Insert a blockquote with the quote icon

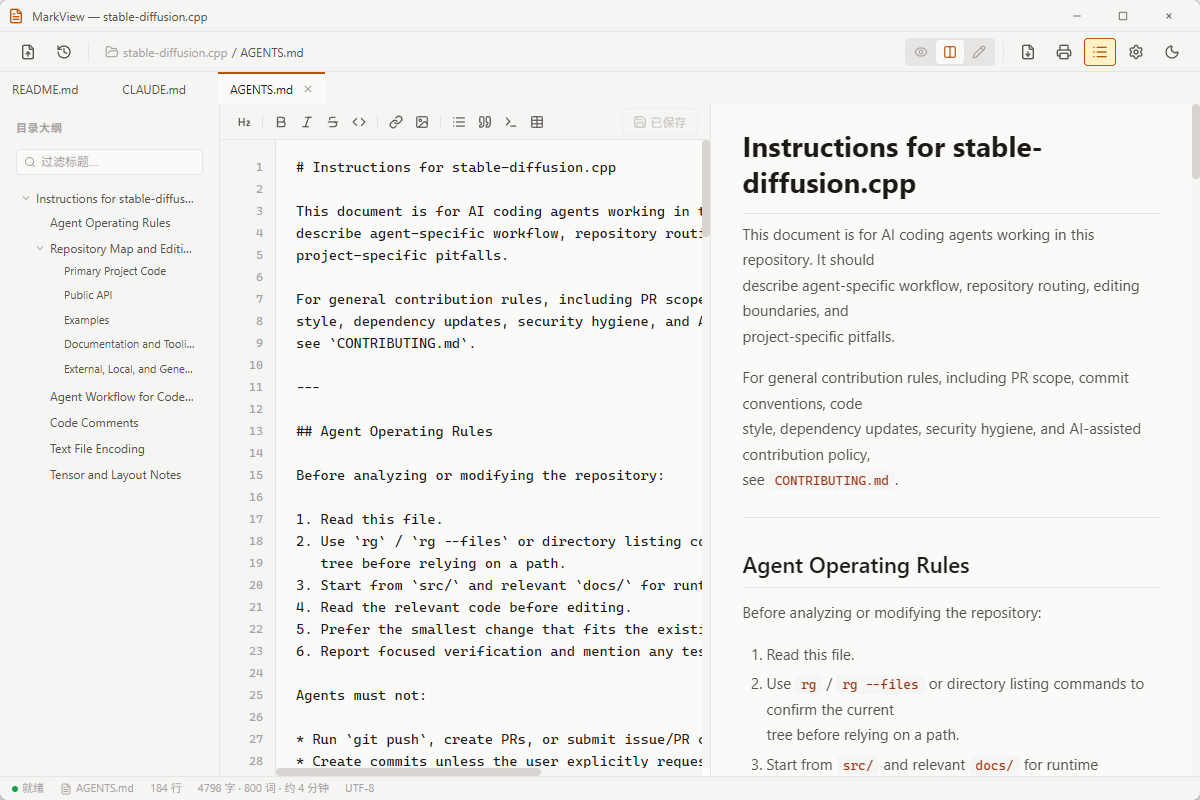[485, 122]
